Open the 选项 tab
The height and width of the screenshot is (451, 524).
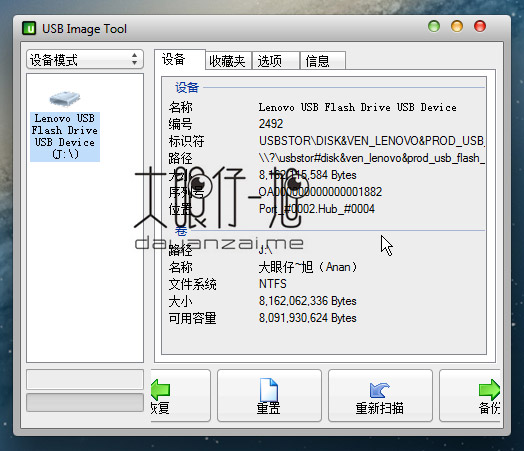[275, 61]
